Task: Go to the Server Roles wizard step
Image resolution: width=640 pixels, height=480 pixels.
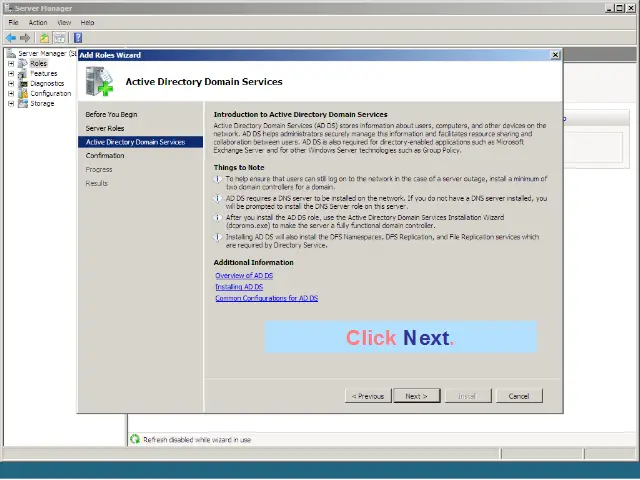Action: coord(105,129)
